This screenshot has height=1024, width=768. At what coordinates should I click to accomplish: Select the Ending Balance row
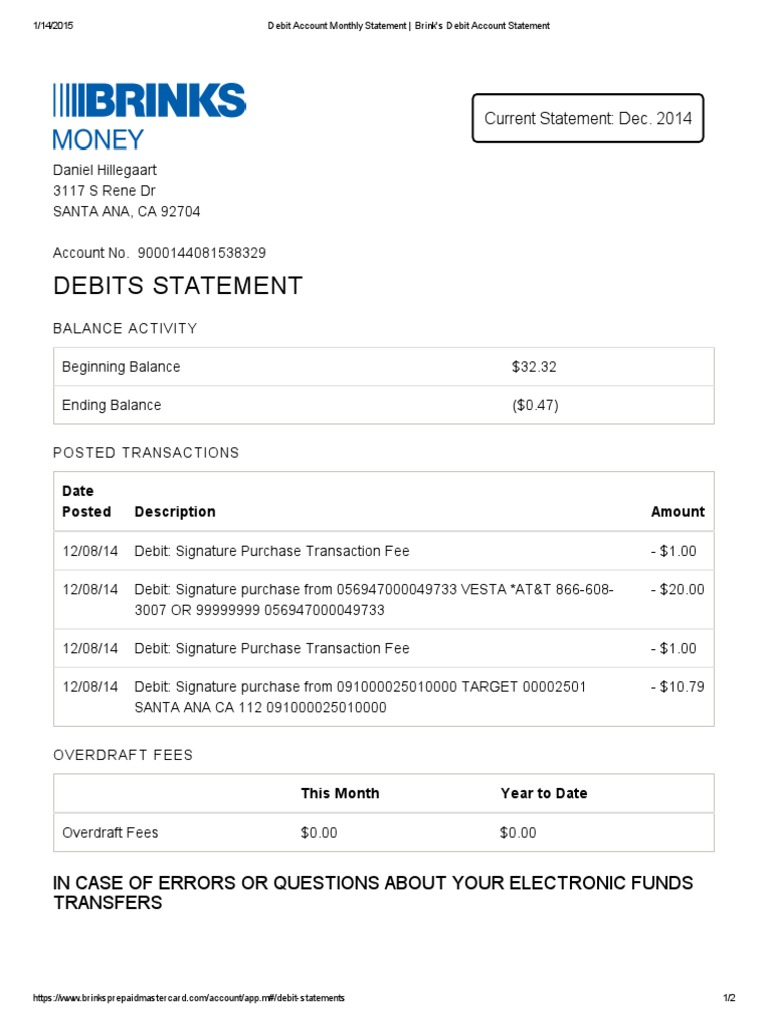tap(384, 406)
